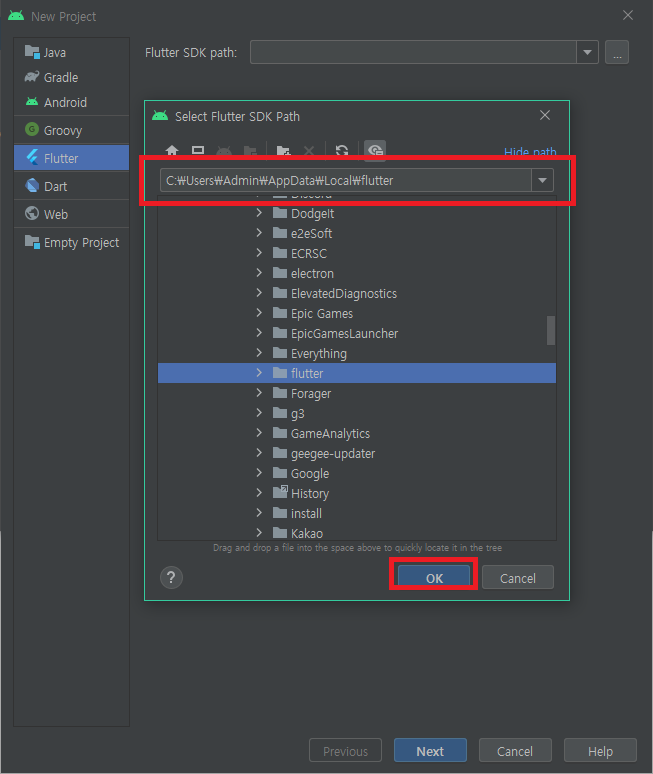
Task: Expand the Epic Games folder
Action: [x=259, y=313]
